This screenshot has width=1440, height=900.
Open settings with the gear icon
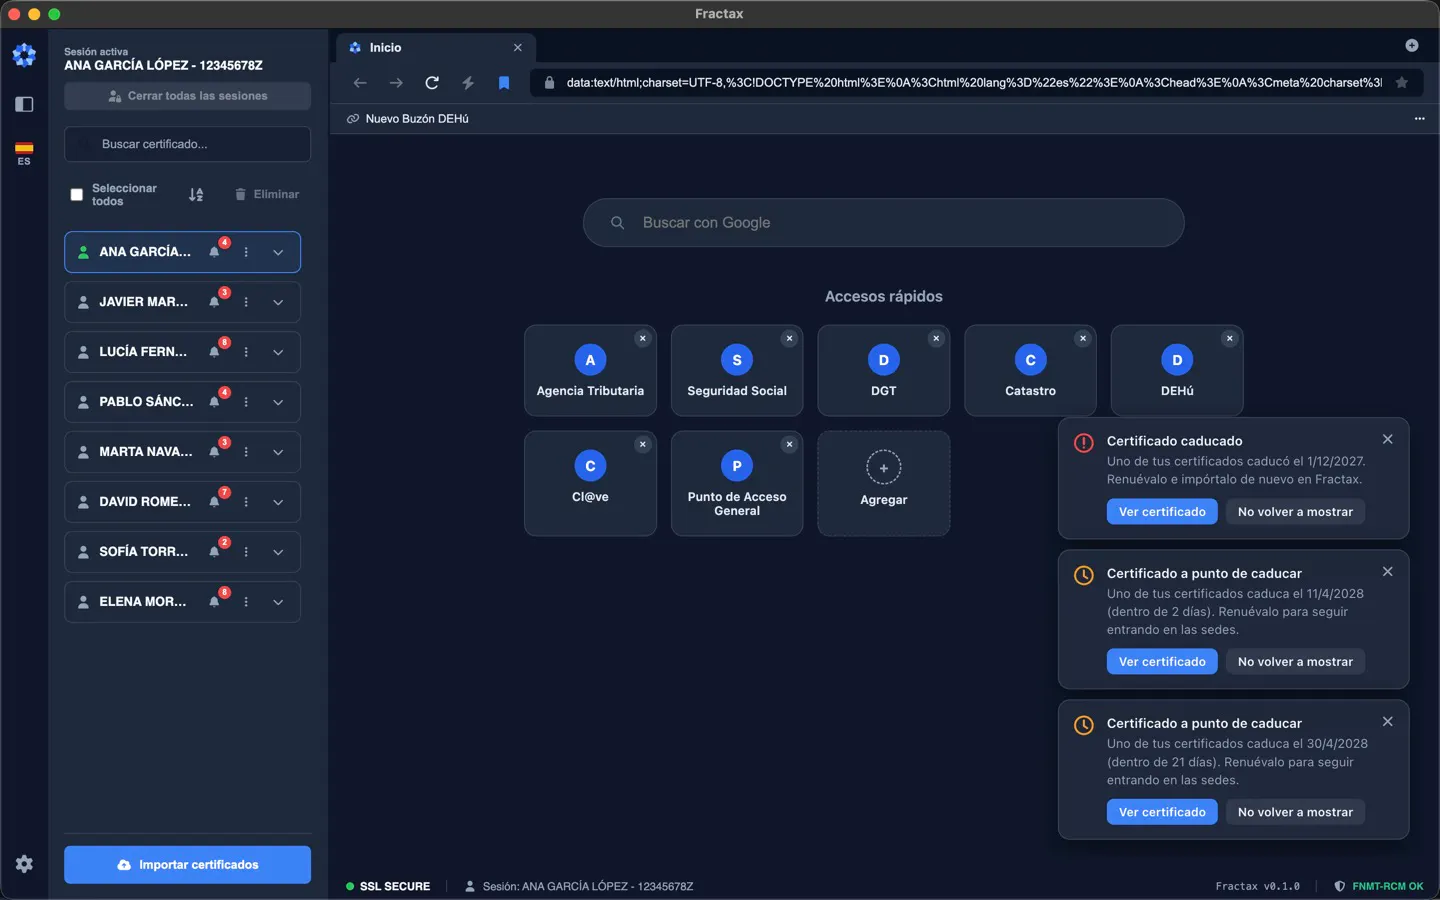coord(24,864)
